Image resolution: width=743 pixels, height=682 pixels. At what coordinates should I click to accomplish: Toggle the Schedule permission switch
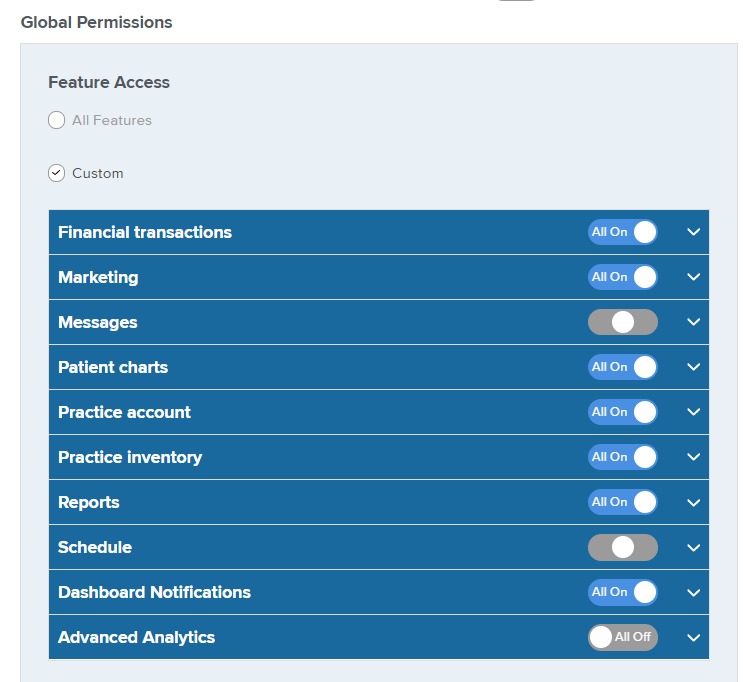[623, 547]
